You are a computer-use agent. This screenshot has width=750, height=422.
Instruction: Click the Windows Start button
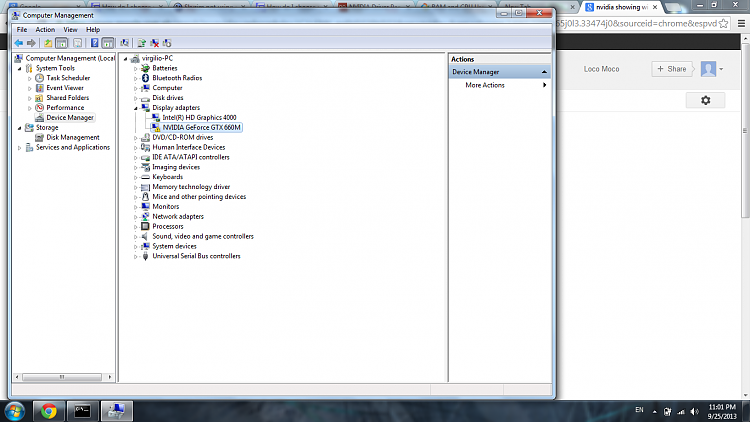point(15,411)
